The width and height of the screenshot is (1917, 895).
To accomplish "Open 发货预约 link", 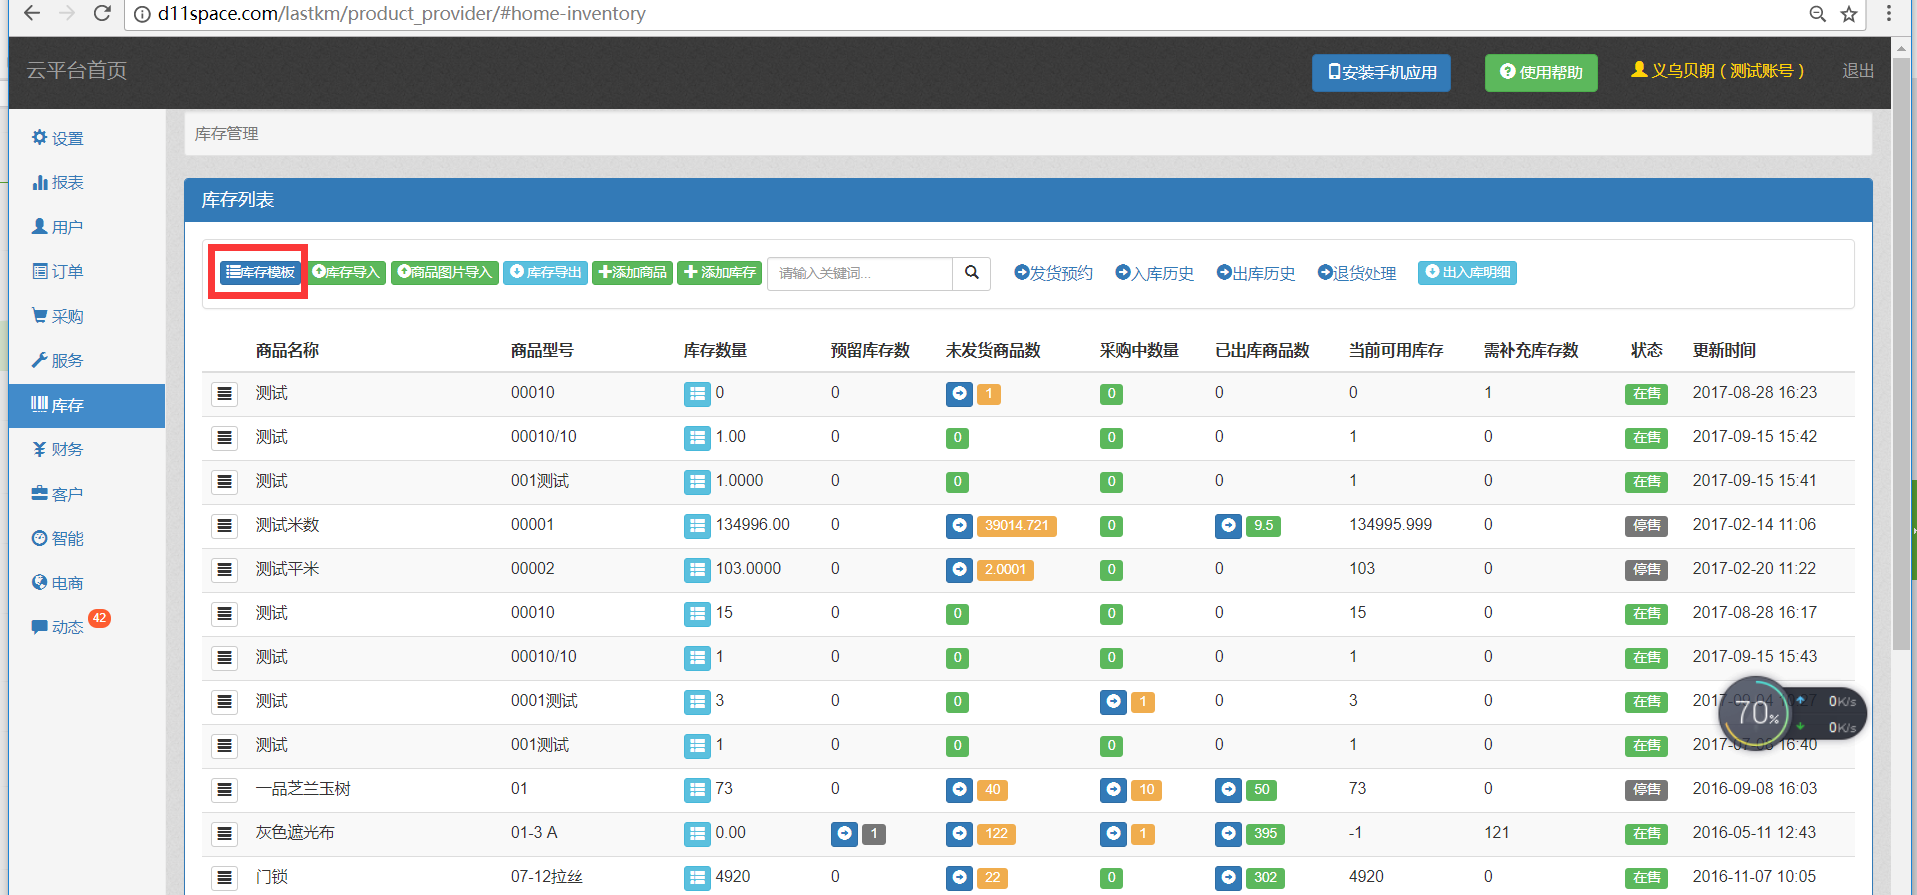I will point(1053,273).
